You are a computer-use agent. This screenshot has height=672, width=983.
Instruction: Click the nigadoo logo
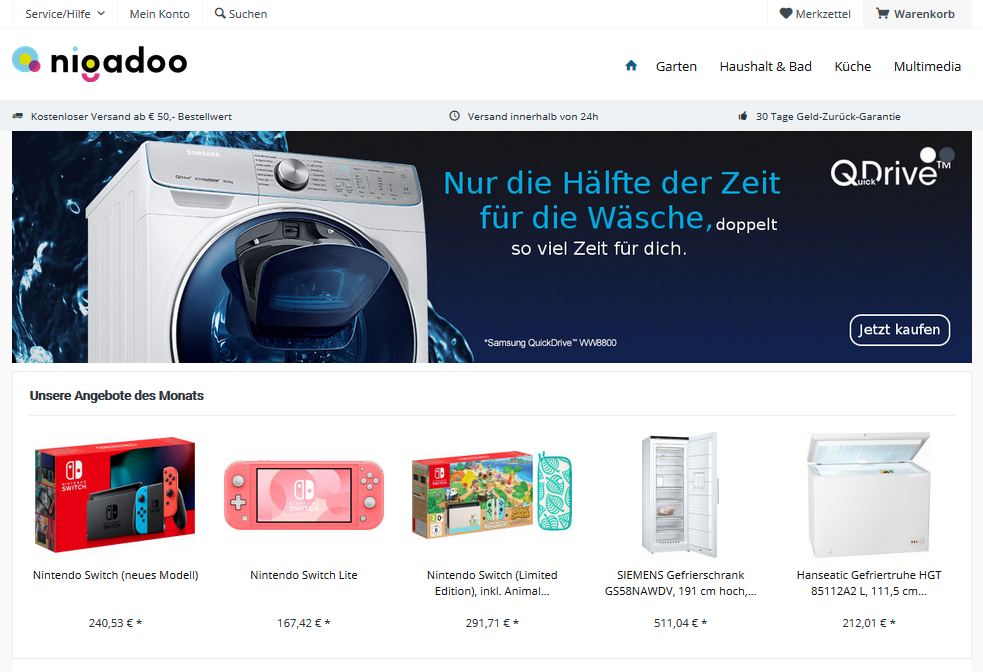click(100, 63)
